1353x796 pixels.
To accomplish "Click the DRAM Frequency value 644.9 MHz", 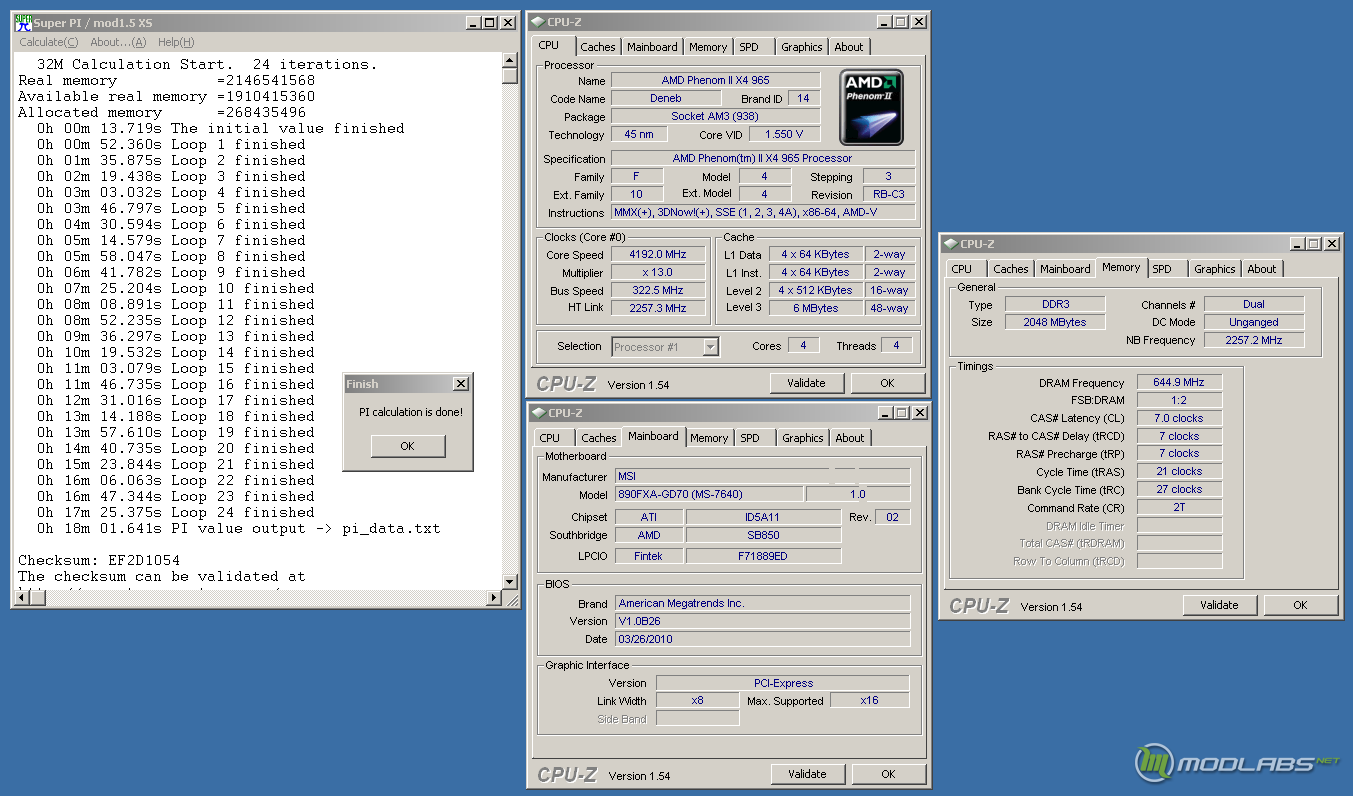I will click(1180, 383).
